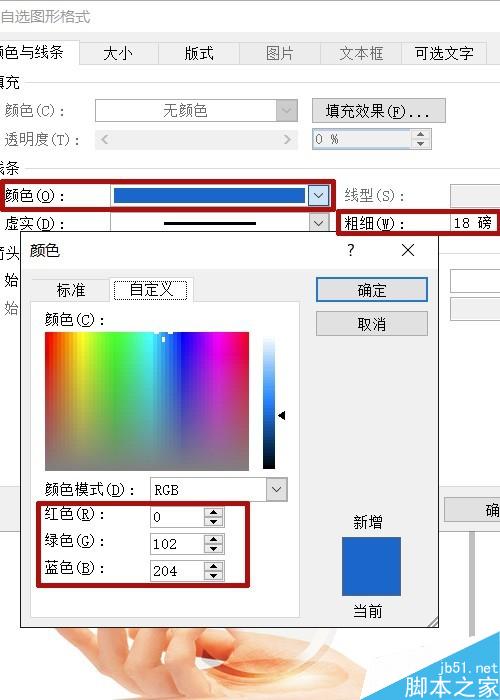Image resolution: width=500 pixels, height=700 pixels.
Task: Click the left arrow of the 透明度 slider
Action: coord(104,139)
